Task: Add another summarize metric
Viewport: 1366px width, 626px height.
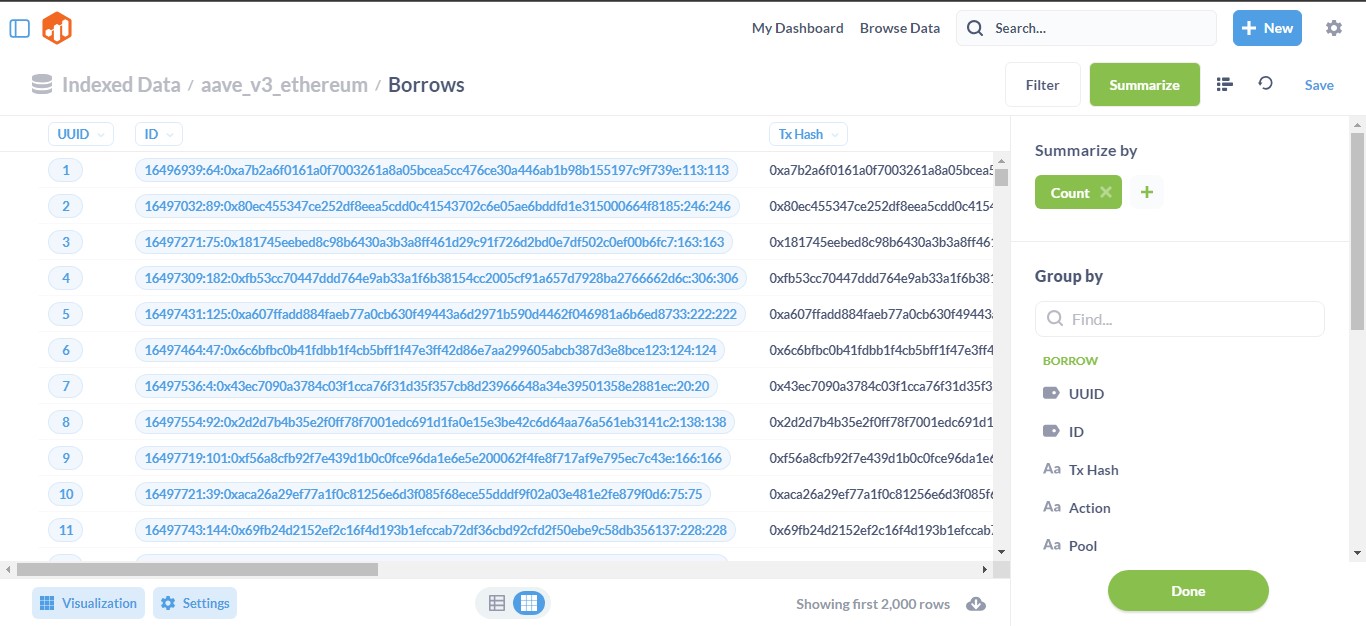Action: (x=1146, y=193)
